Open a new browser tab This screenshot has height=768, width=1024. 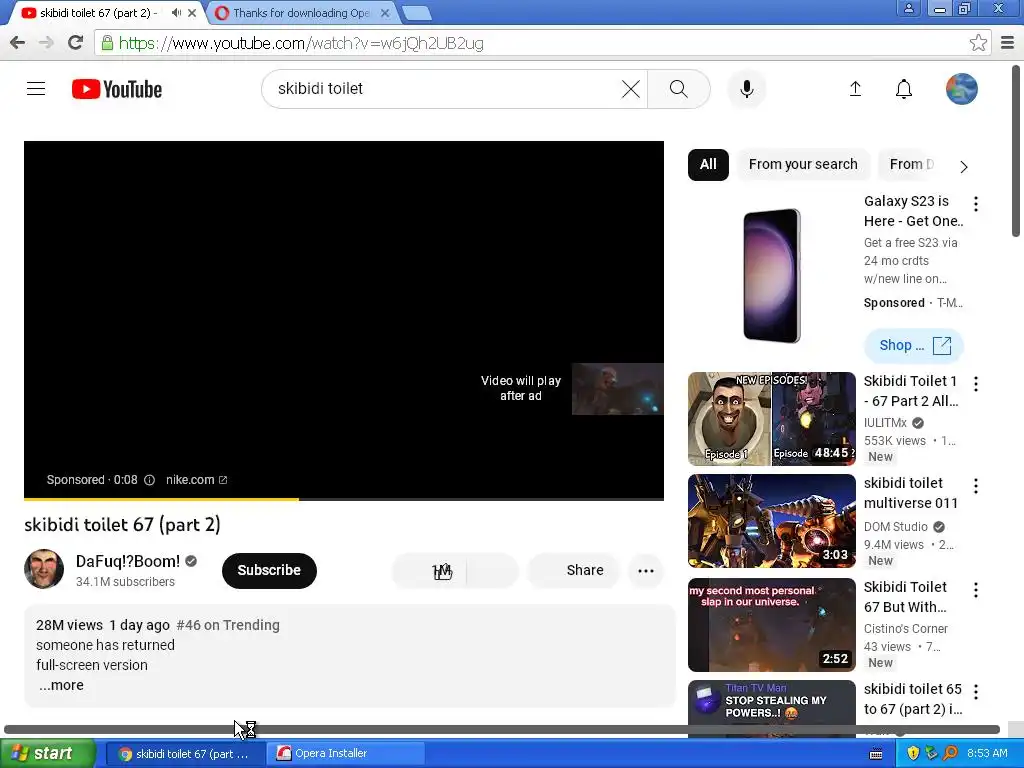click(x=416, y=12)
